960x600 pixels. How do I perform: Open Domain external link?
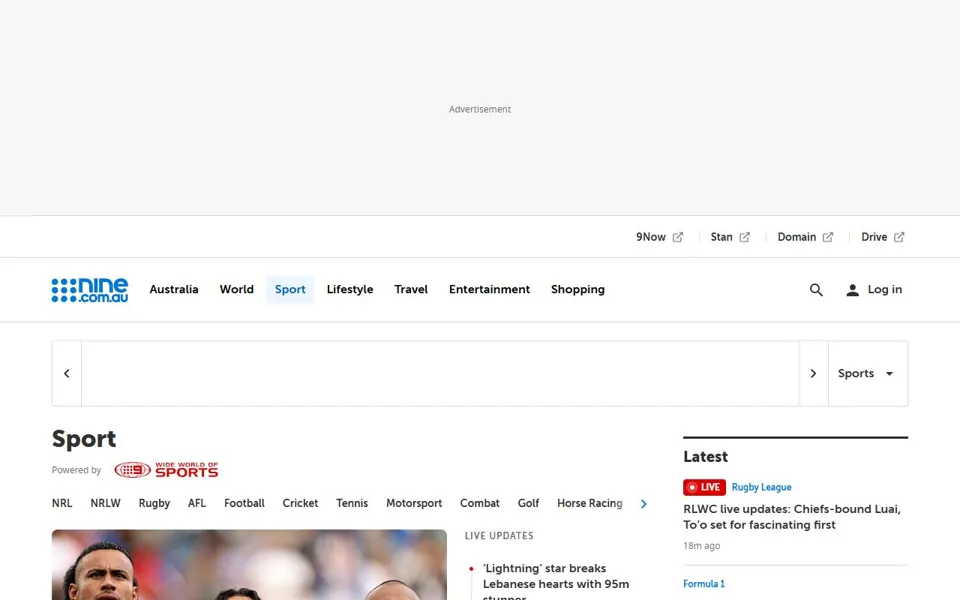pos(805,237)
